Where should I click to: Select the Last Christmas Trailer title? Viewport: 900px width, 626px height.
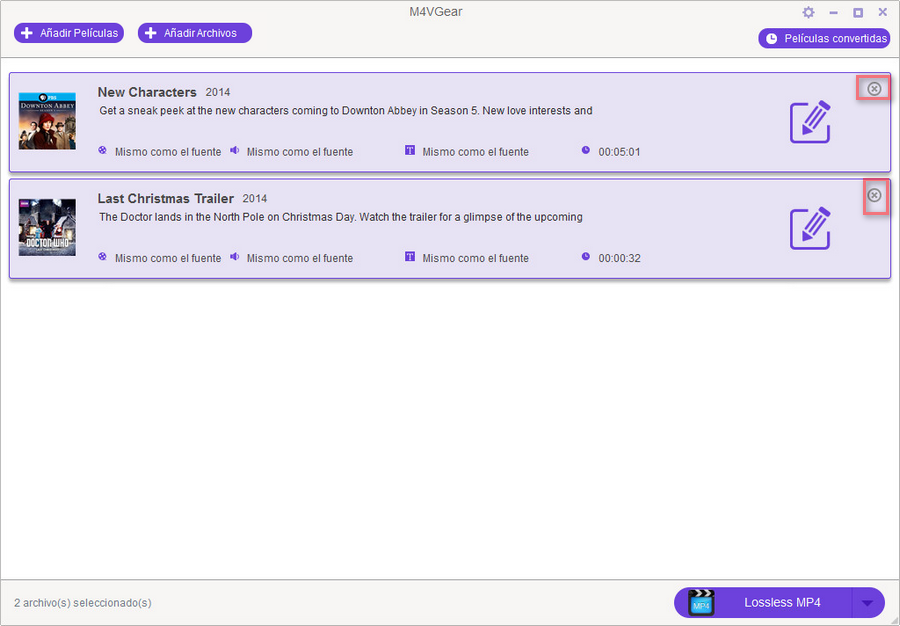165,199
